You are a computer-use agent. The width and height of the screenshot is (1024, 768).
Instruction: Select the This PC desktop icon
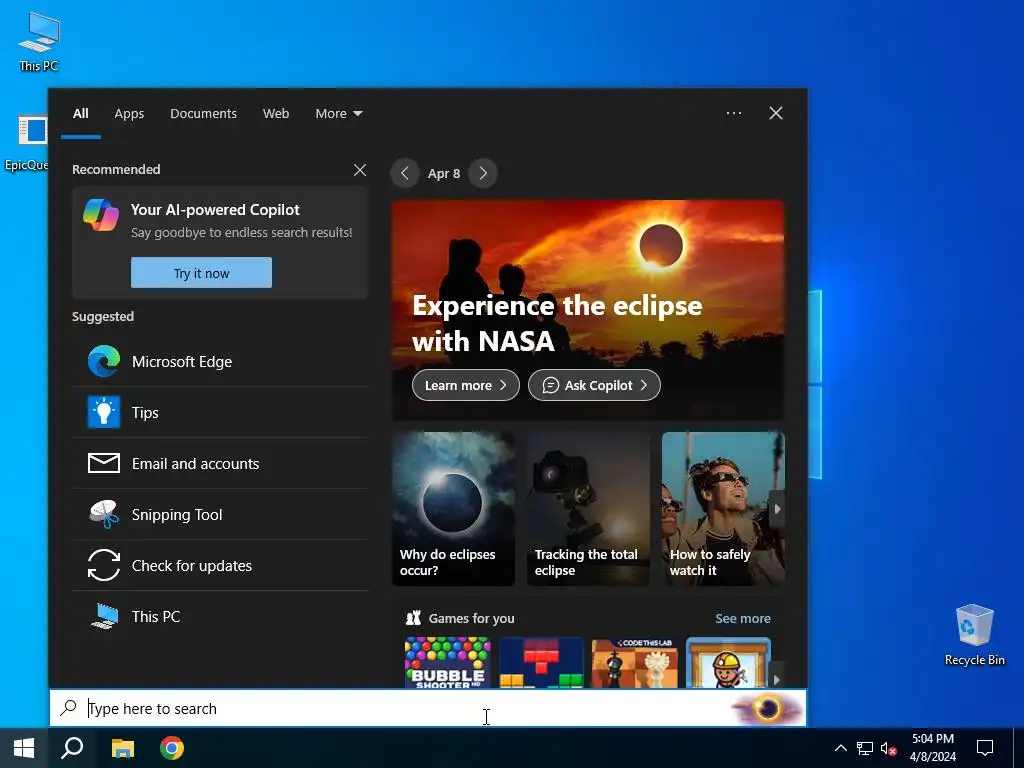click(x=39, y=41)
